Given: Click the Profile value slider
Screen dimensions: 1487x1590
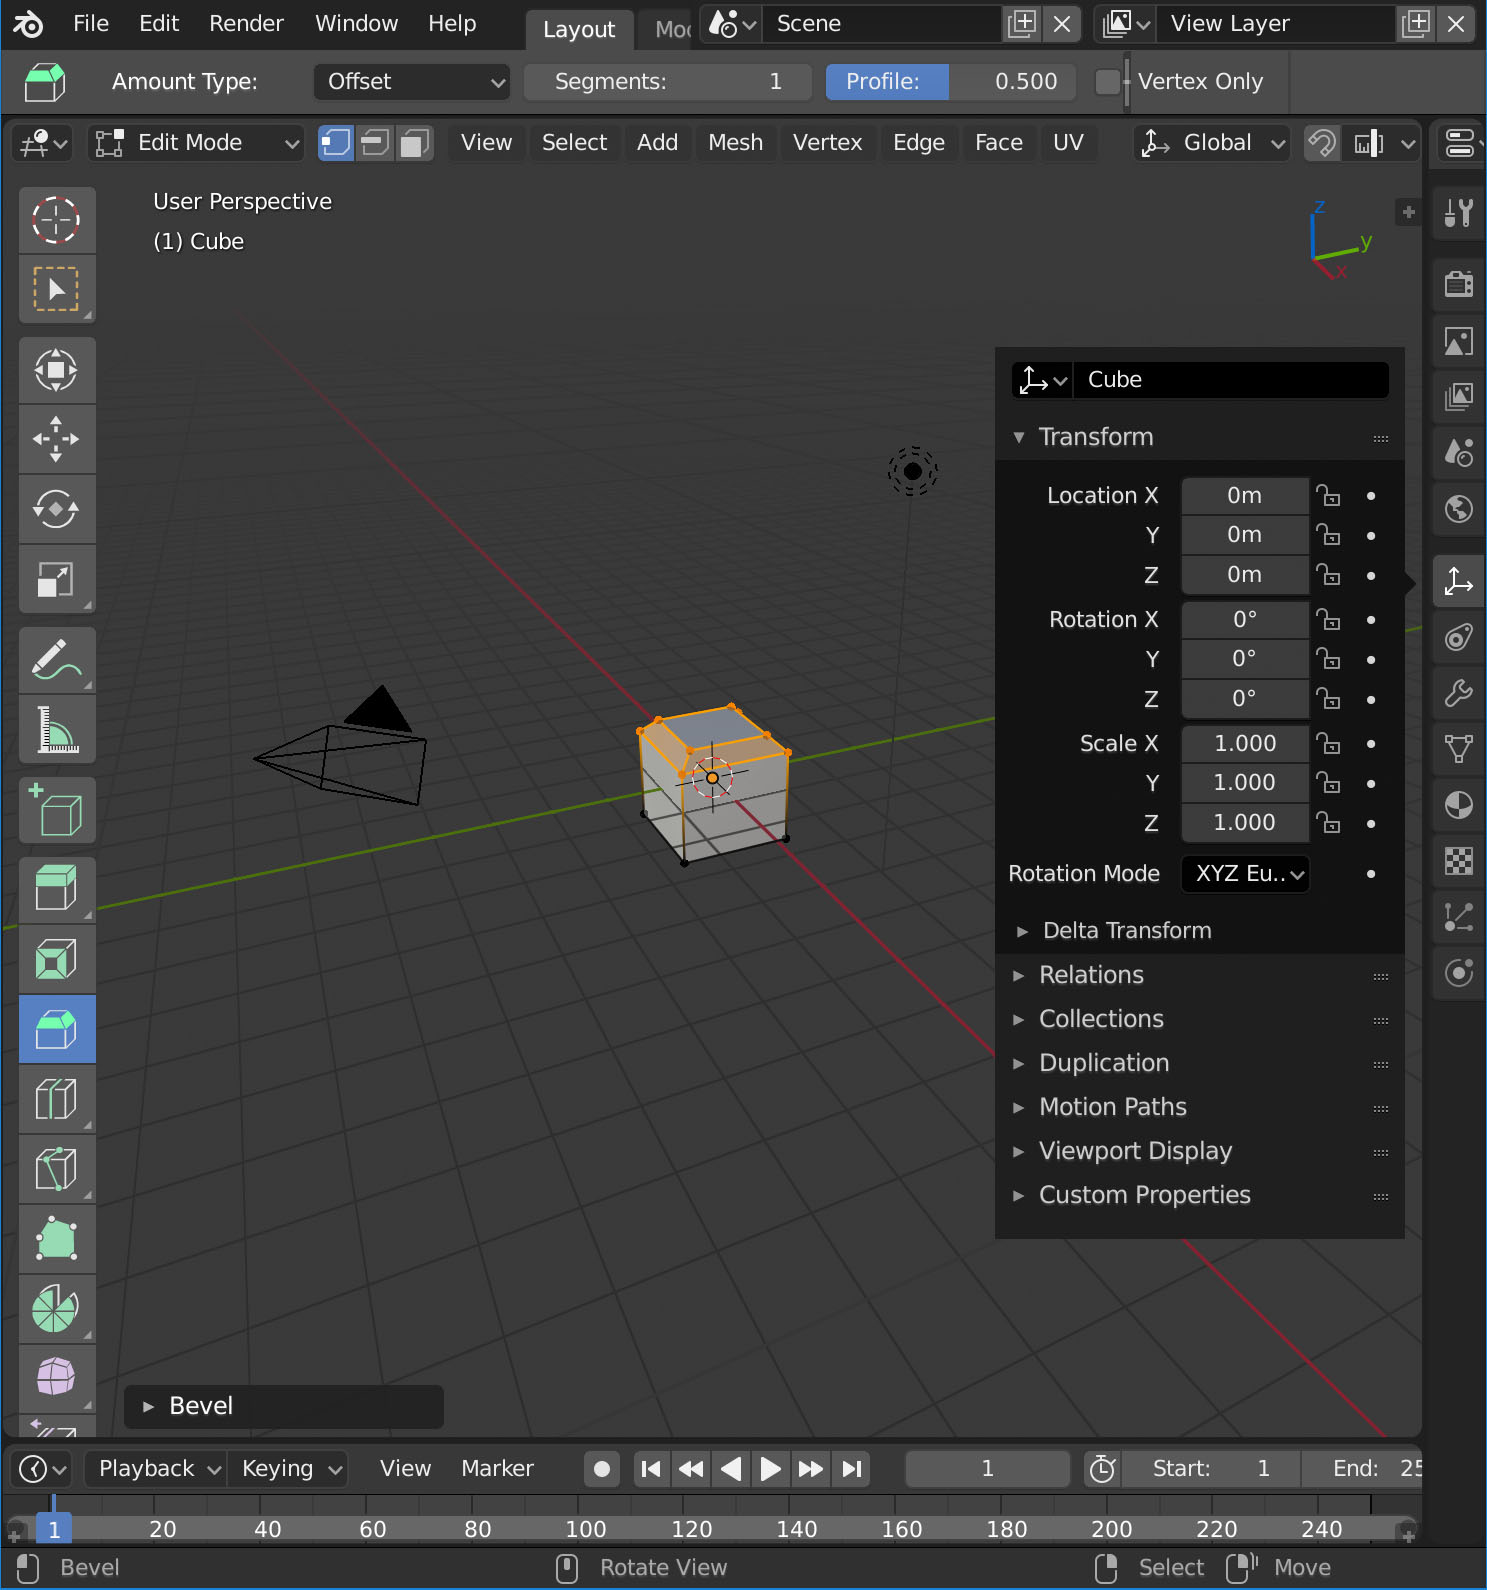Looking at the screenshot, I should [x=950, y=82].
